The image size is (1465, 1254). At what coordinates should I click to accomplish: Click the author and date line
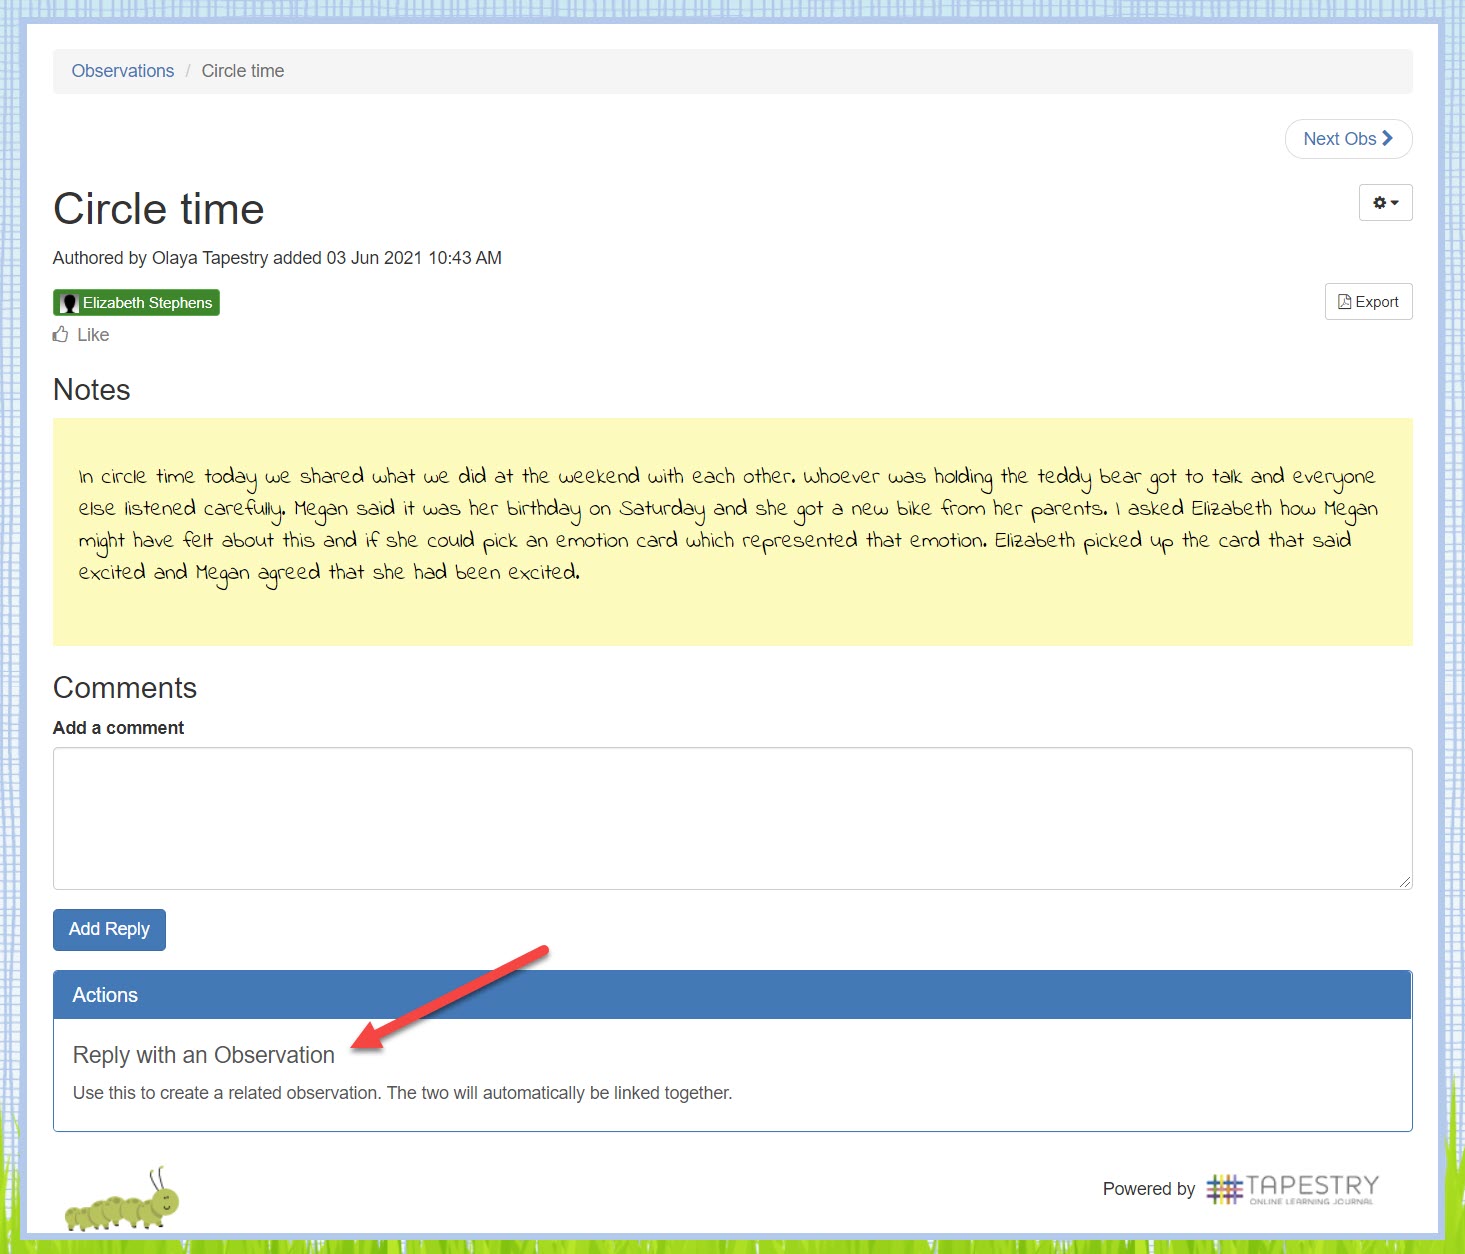[x=277, y=258]
